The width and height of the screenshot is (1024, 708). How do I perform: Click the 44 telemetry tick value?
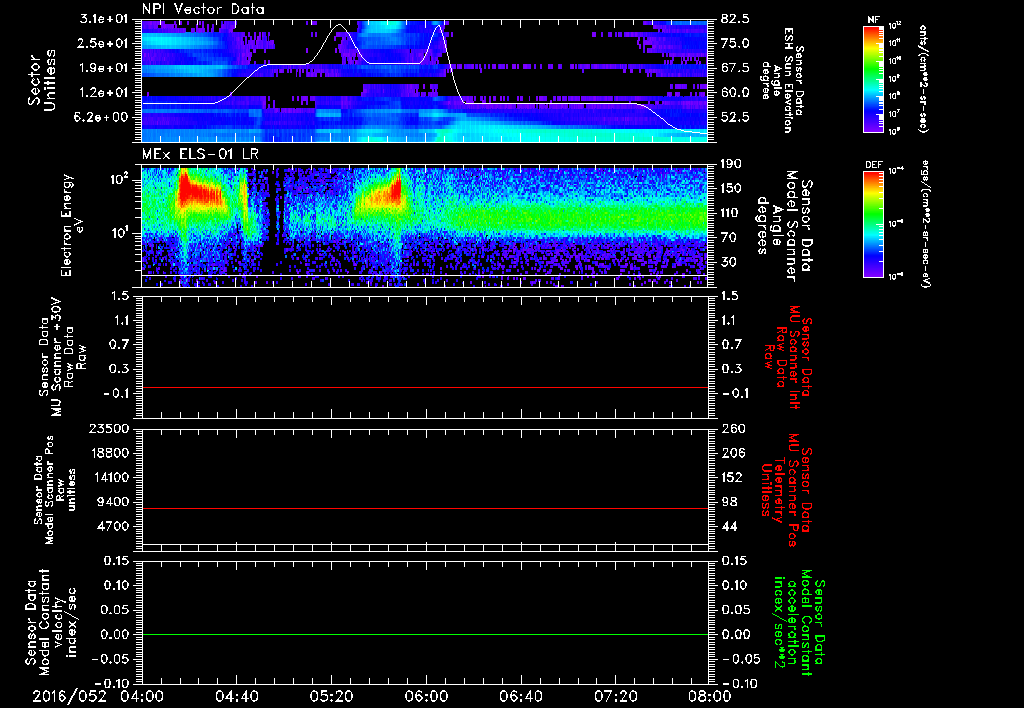(x=729, y=526)
